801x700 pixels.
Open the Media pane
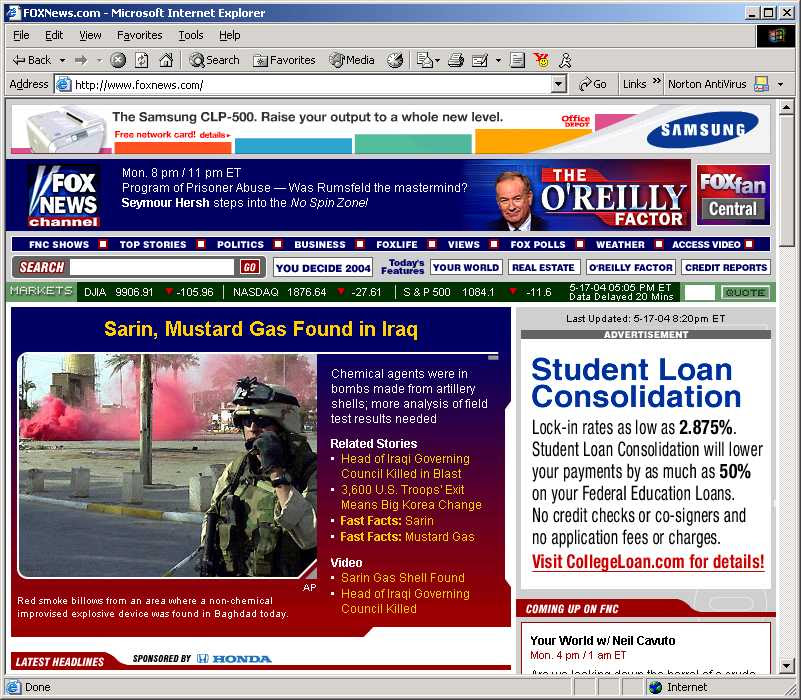(352, 60)
